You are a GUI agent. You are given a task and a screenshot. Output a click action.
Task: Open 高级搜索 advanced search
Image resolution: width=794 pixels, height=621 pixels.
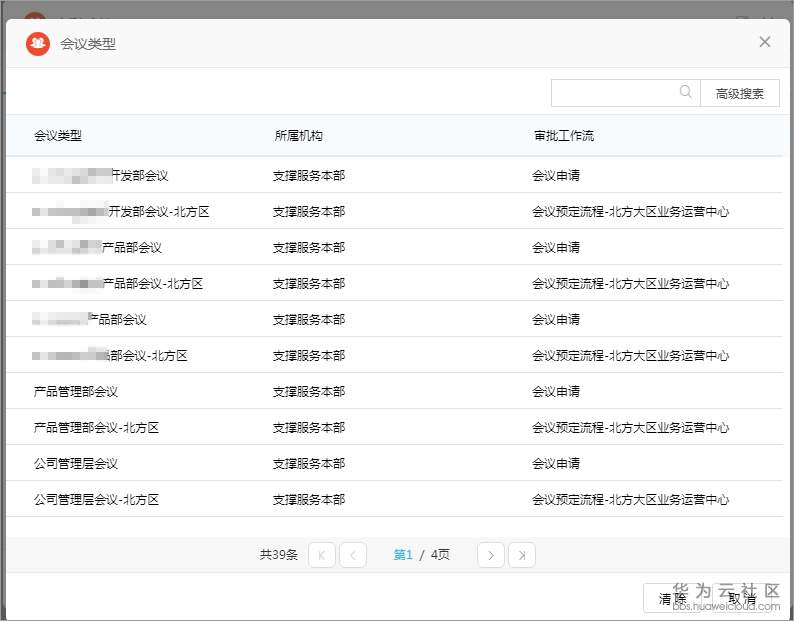[739, 93]
